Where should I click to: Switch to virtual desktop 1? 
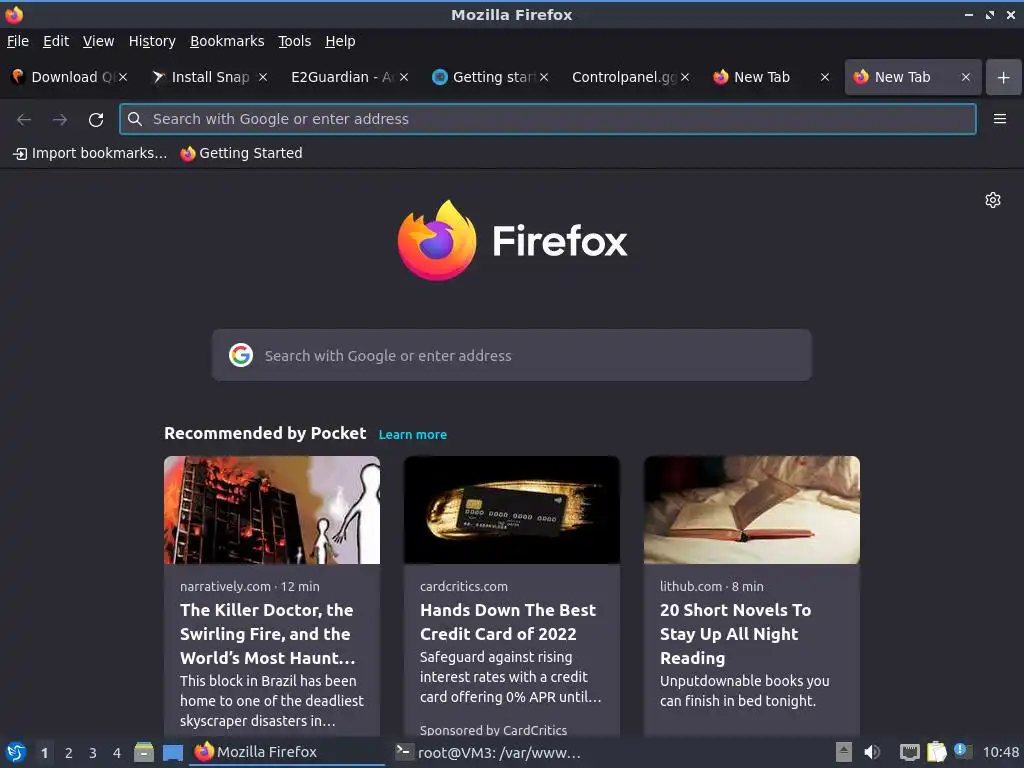pos(44,753)
